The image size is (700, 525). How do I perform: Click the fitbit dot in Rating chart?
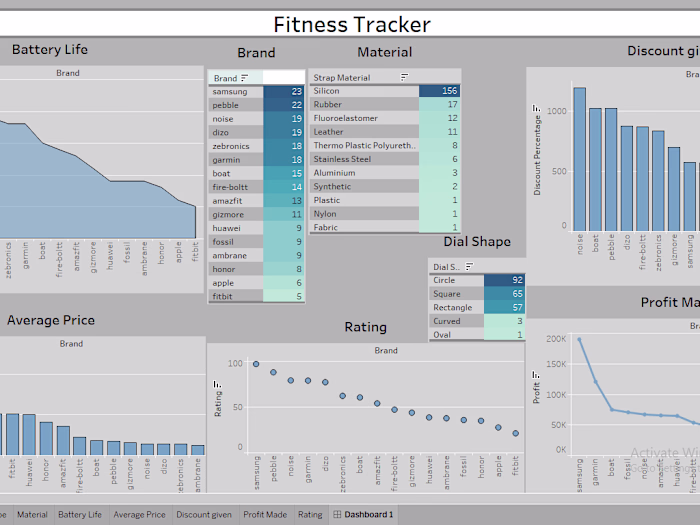[x=516, y=433]
